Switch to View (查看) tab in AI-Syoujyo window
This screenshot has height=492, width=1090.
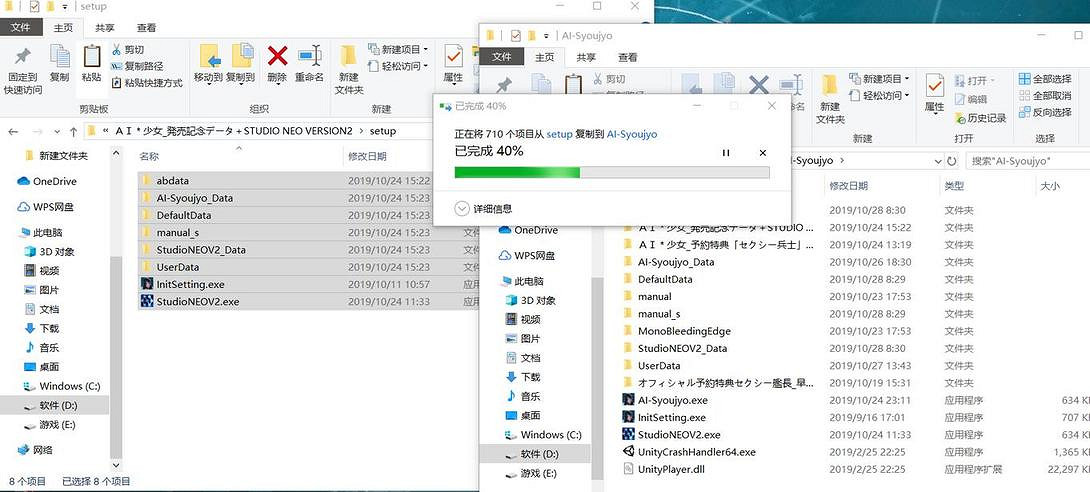[x=628, y=57]
